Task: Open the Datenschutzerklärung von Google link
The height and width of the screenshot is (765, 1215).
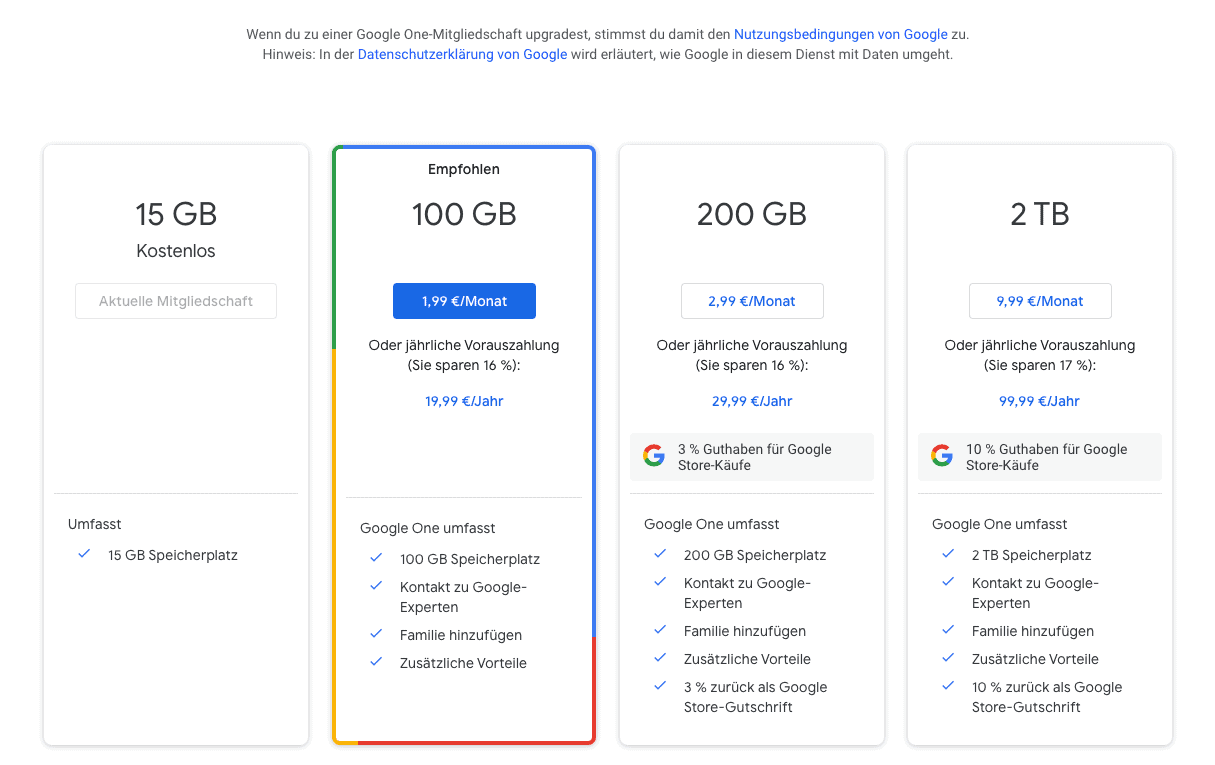Action: [x=462, y=54]
